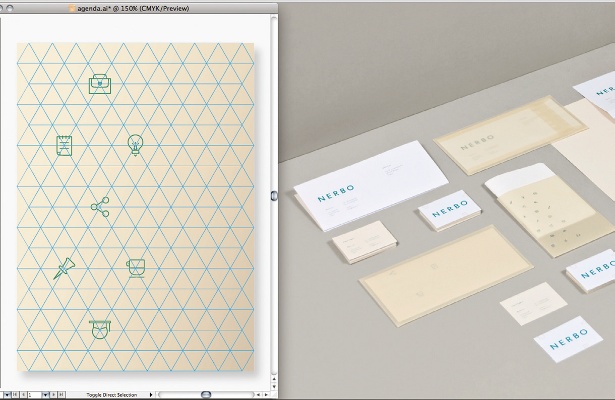
Task: Select the notepad icon on the artboard
Action: click(64, 145)
